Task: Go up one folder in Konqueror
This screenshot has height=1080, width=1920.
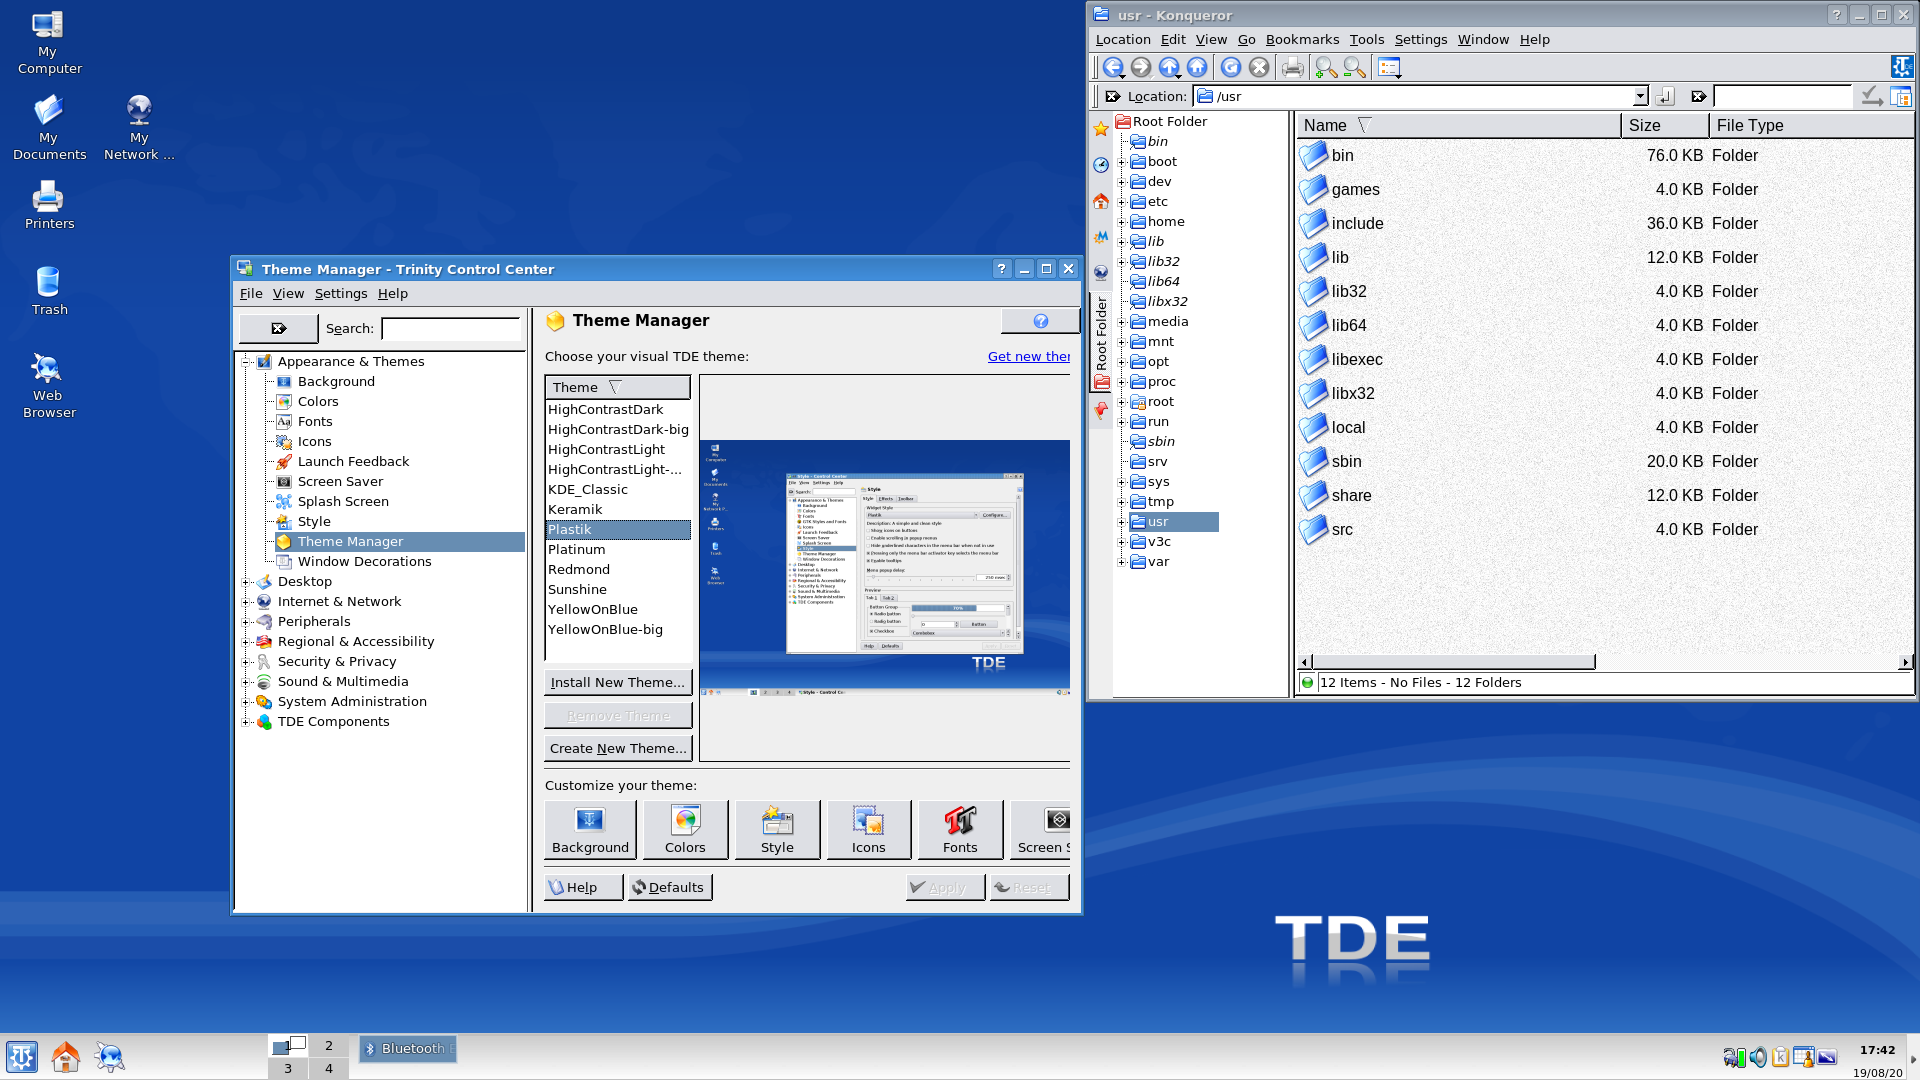Action: pyautogui.click(x=1168, y=67)
